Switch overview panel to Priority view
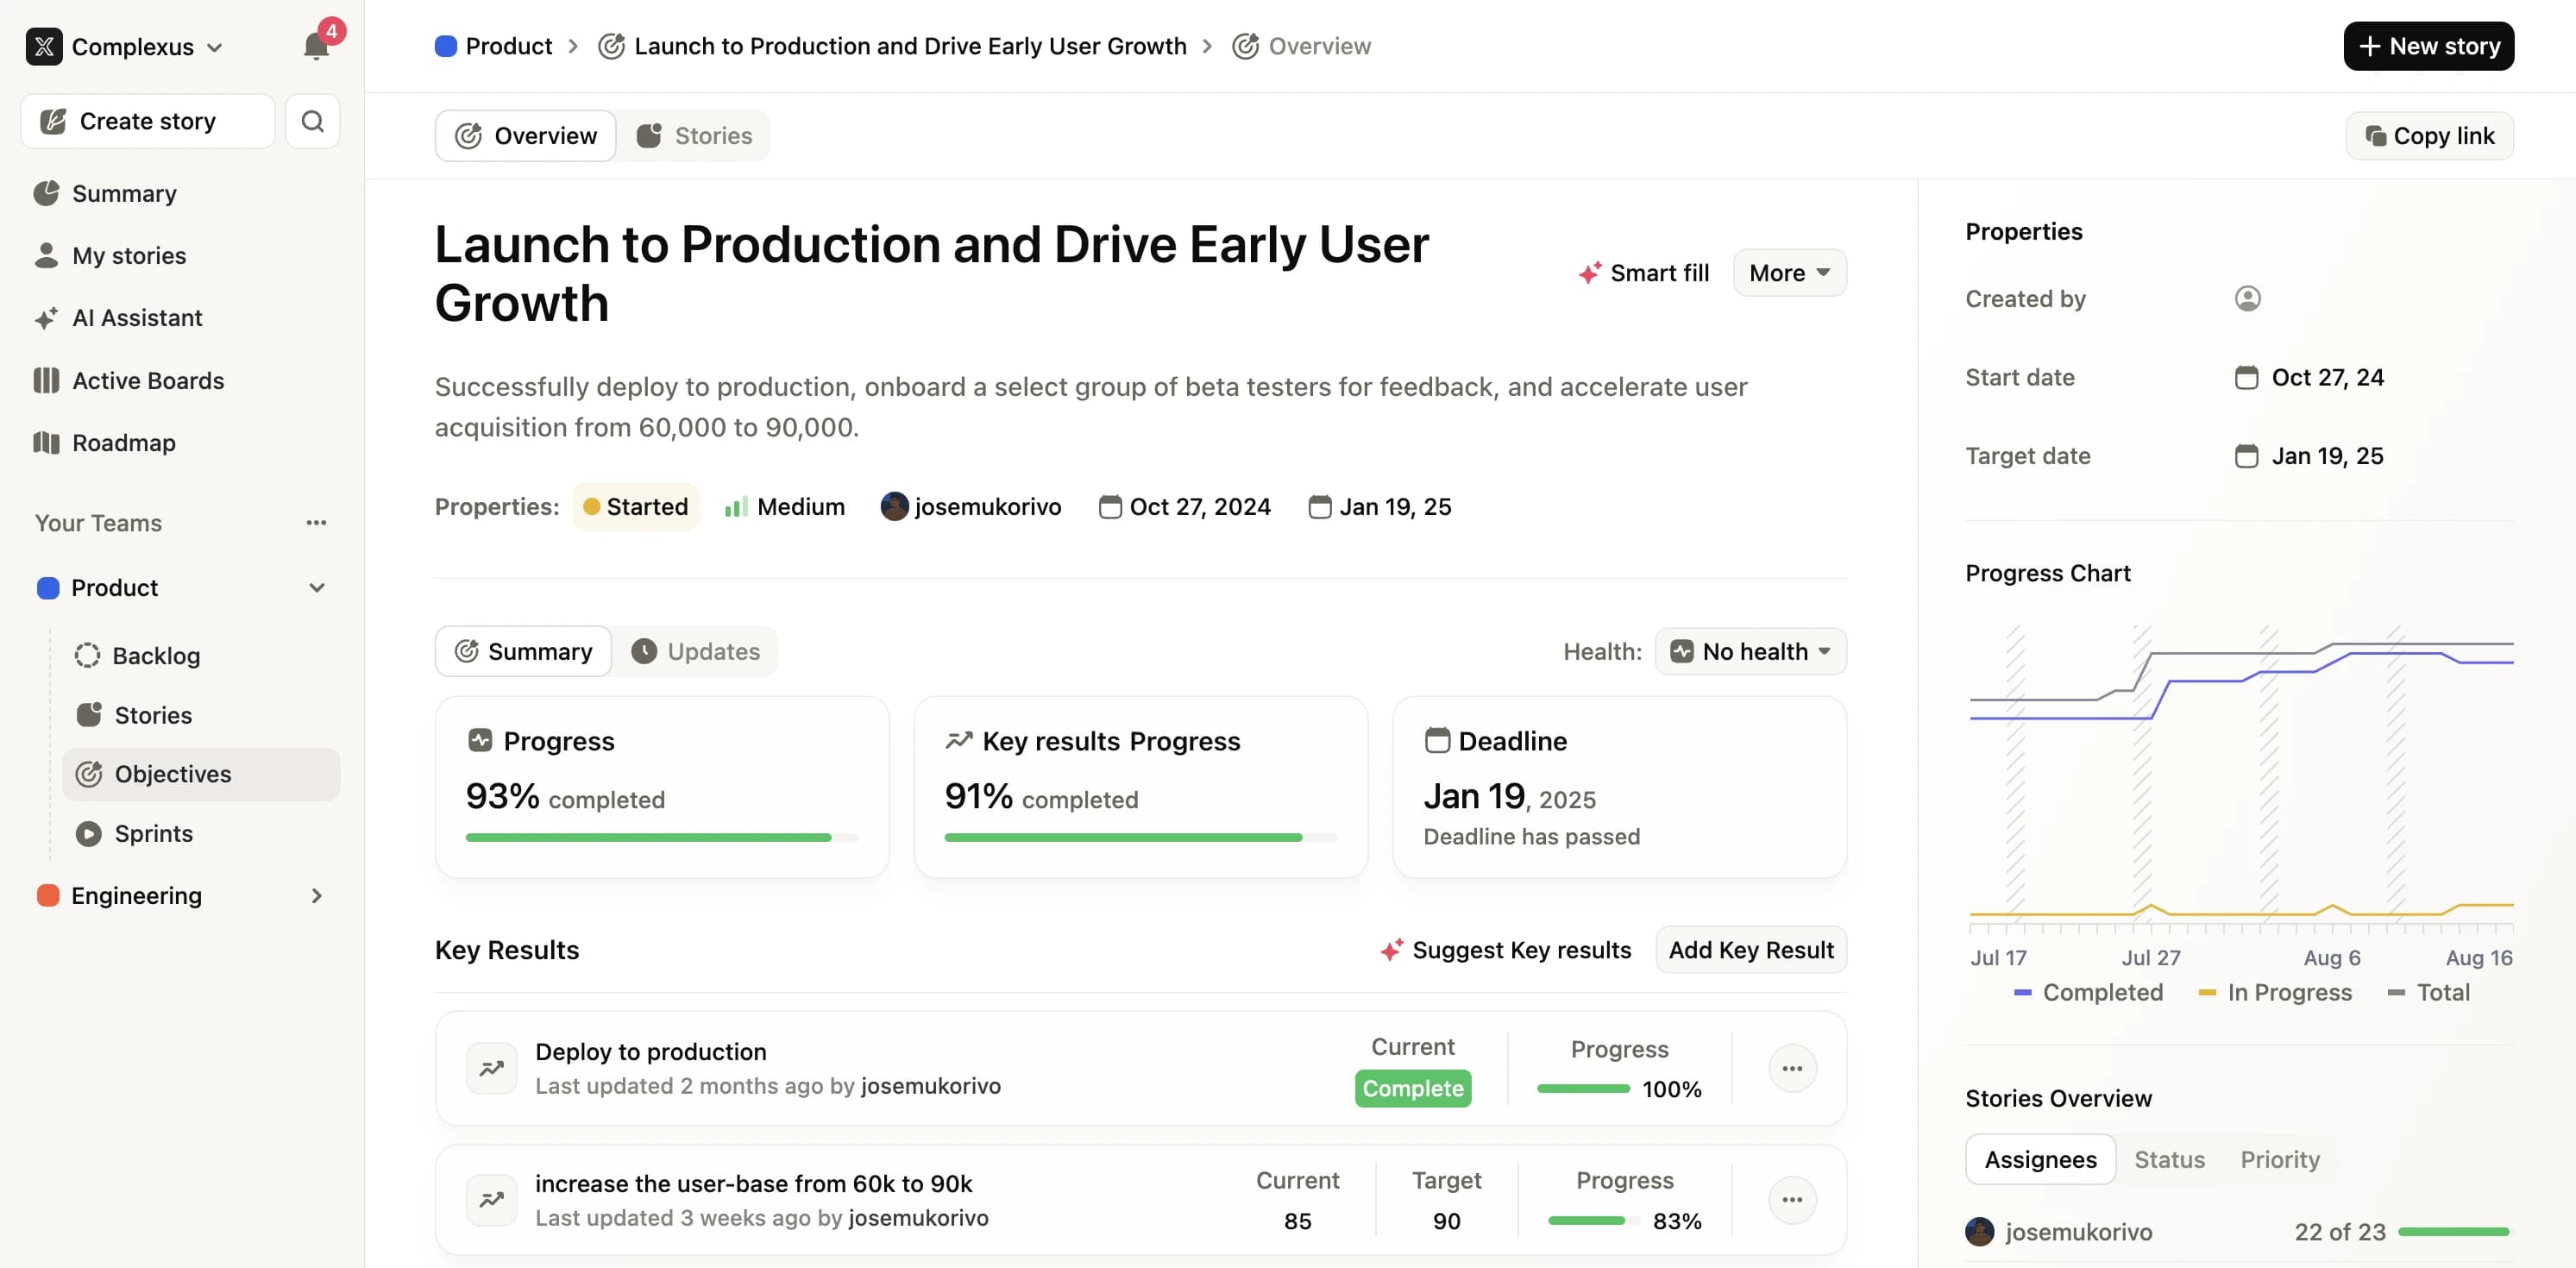The image size is (2576, 1268). pos(2279,1159)
